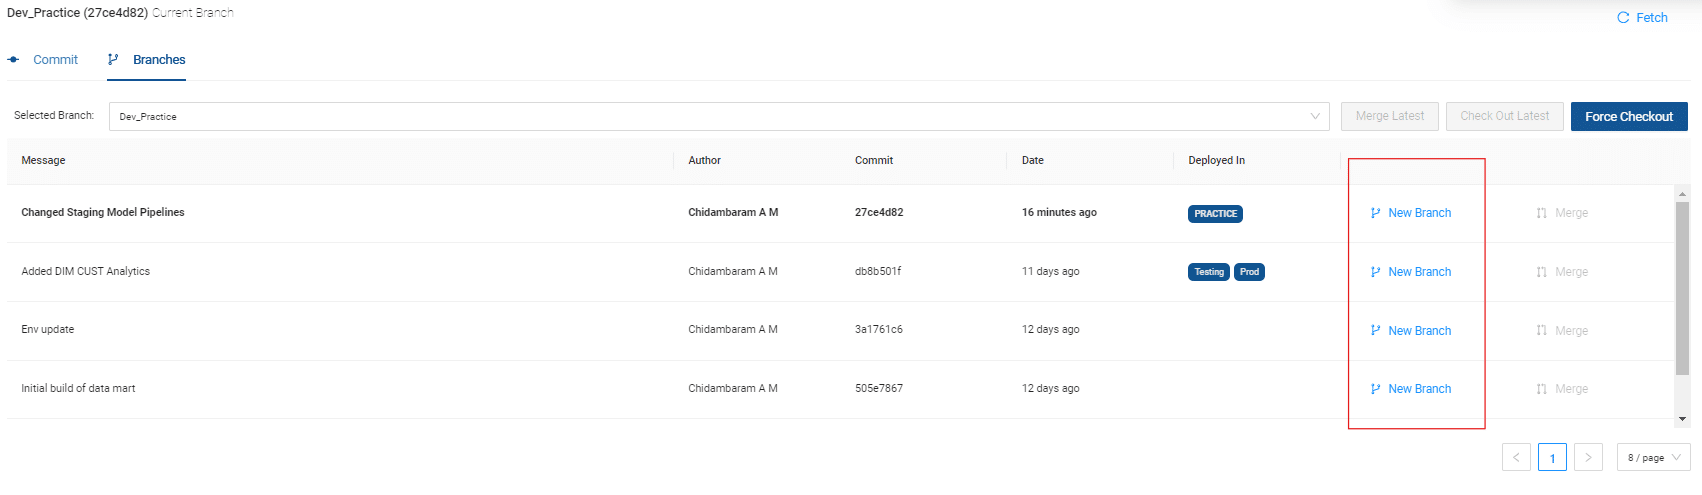
Task: Expand the Selected Branch dropdown arrow
Action: click(1315, 116)
